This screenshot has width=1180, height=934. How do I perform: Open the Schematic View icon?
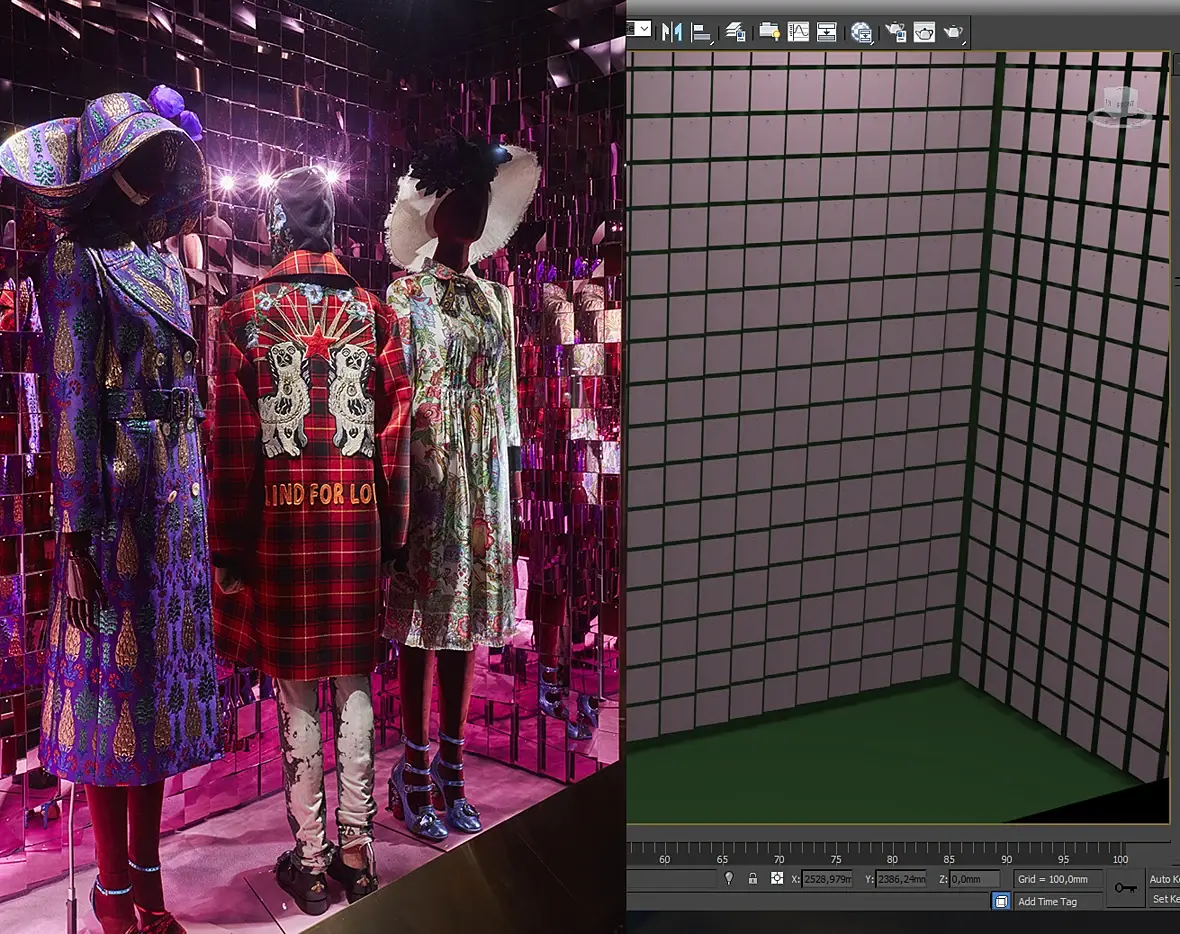(826, 32)
